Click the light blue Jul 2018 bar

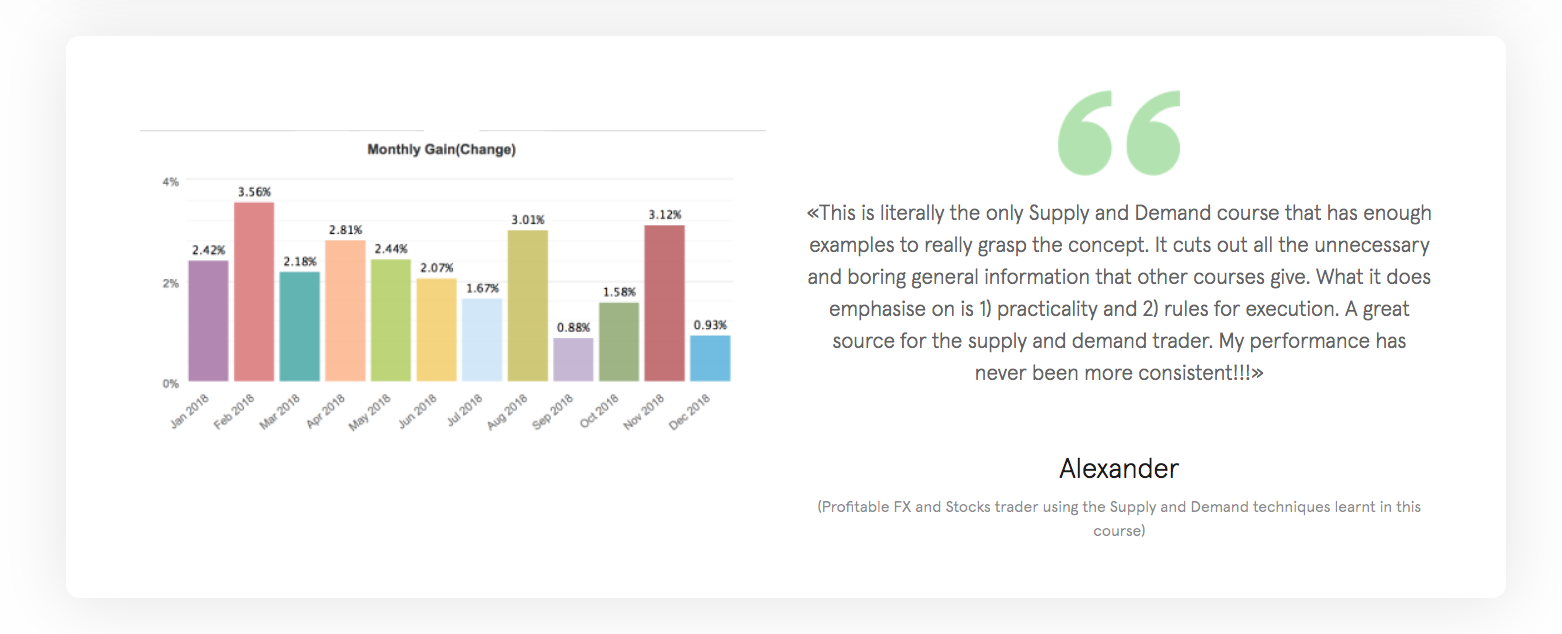point(482,339)
